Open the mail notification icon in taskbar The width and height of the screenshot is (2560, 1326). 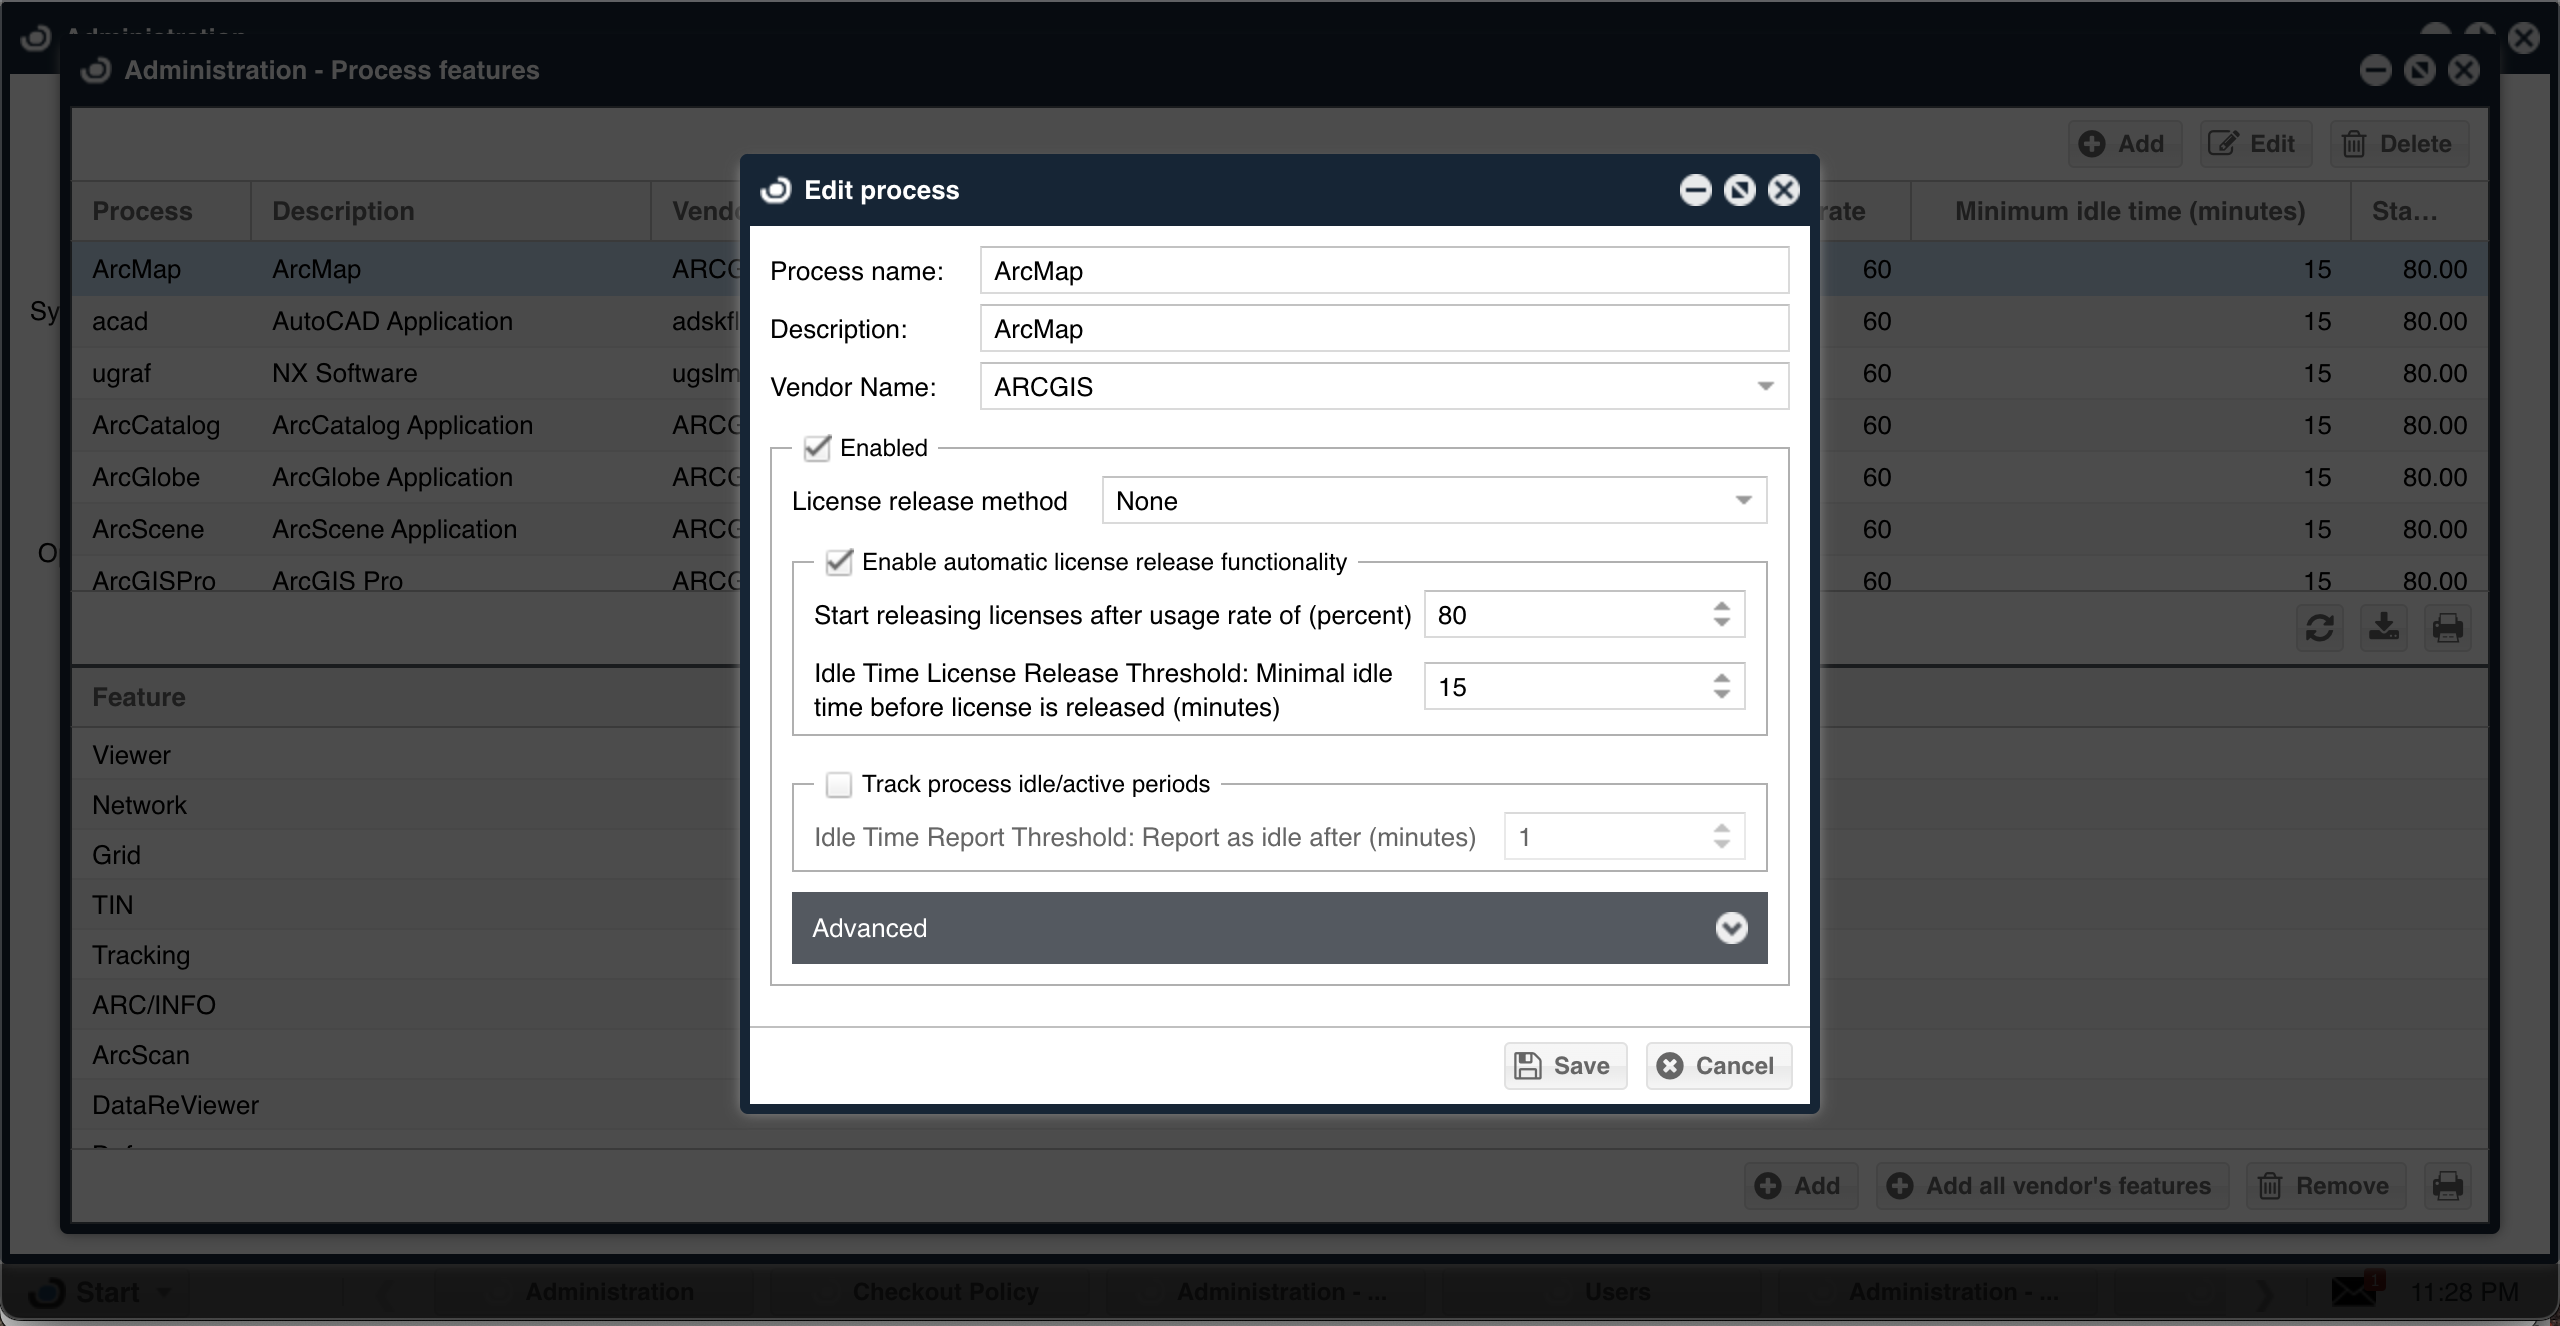click(2355, 1291)
